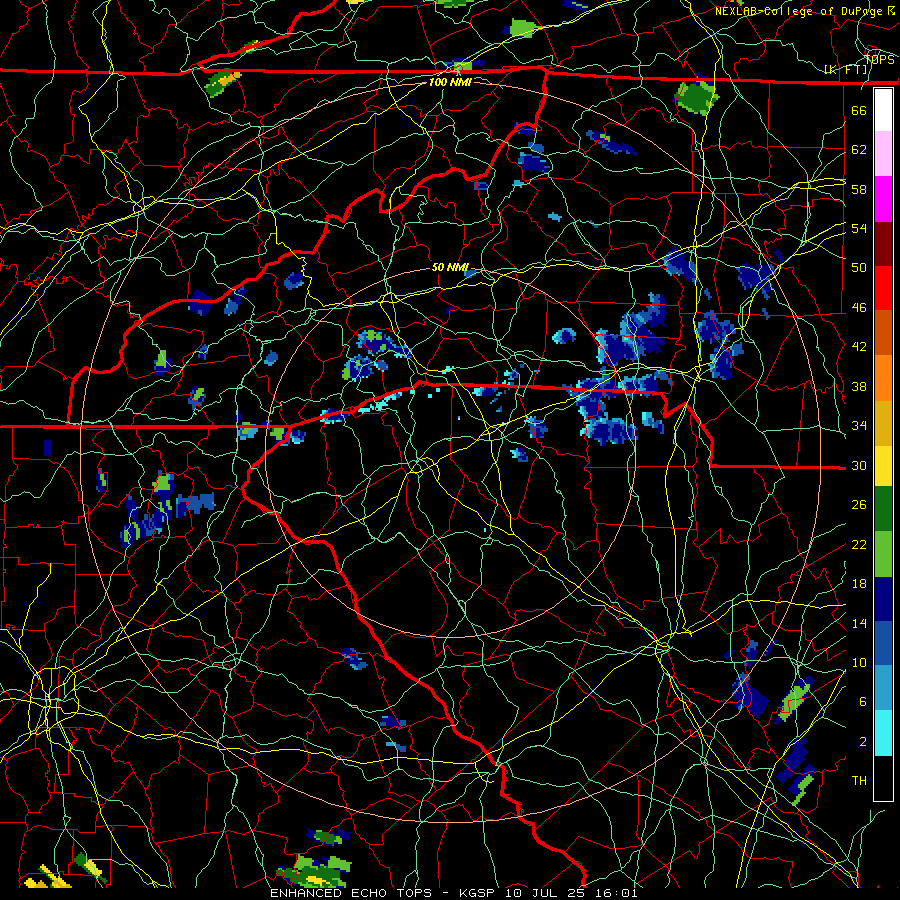Select the 26 legend number
This screenshot has width=900, height=900.
click(859, 505)
